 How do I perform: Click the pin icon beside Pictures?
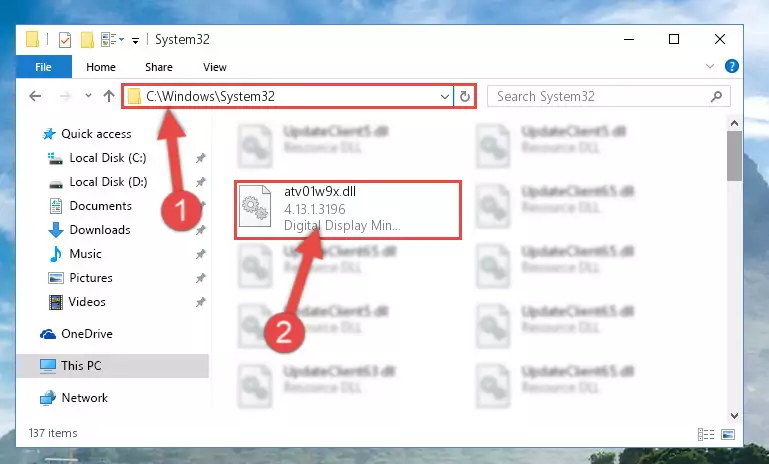(201, 278)
